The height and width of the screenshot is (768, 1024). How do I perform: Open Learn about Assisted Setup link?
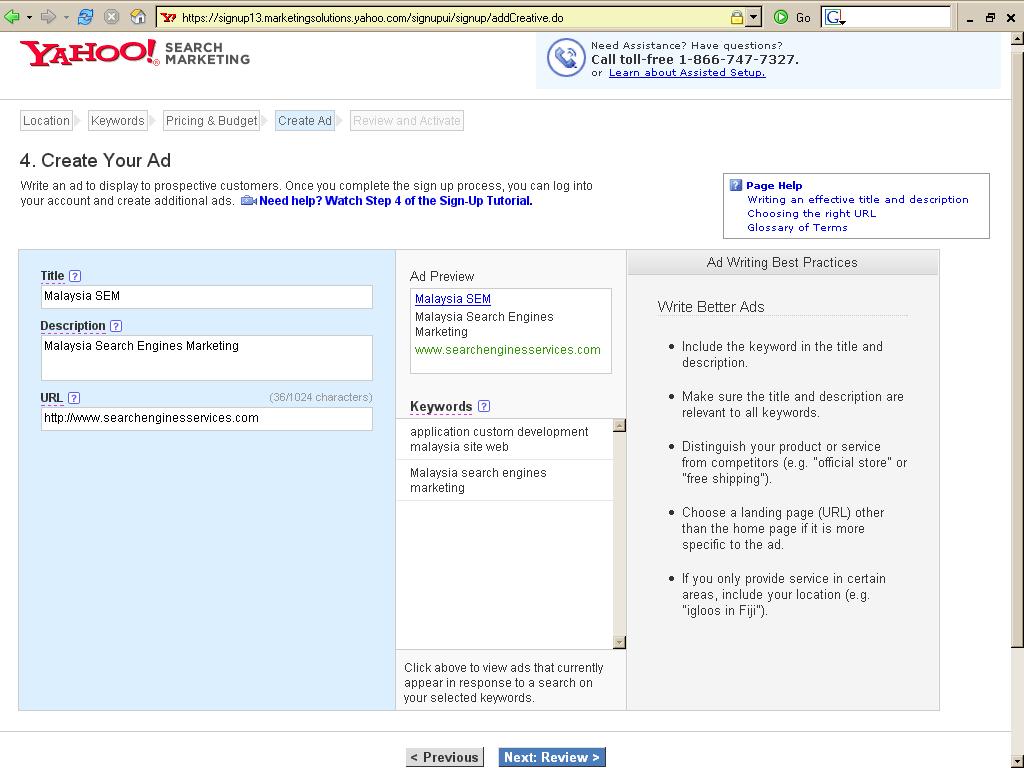687,72
